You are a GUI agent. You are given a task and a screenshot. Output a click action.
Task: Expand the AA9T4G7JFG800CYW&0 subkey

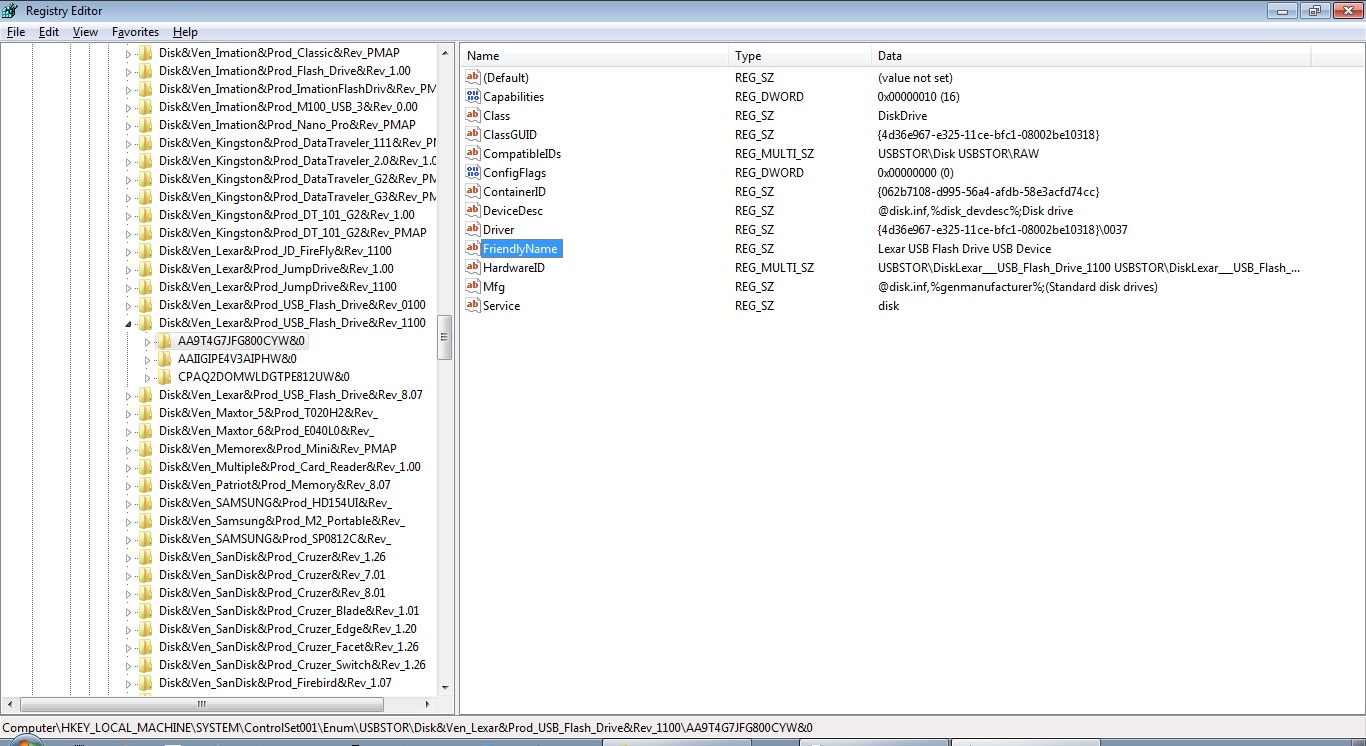tap(147, 342)
